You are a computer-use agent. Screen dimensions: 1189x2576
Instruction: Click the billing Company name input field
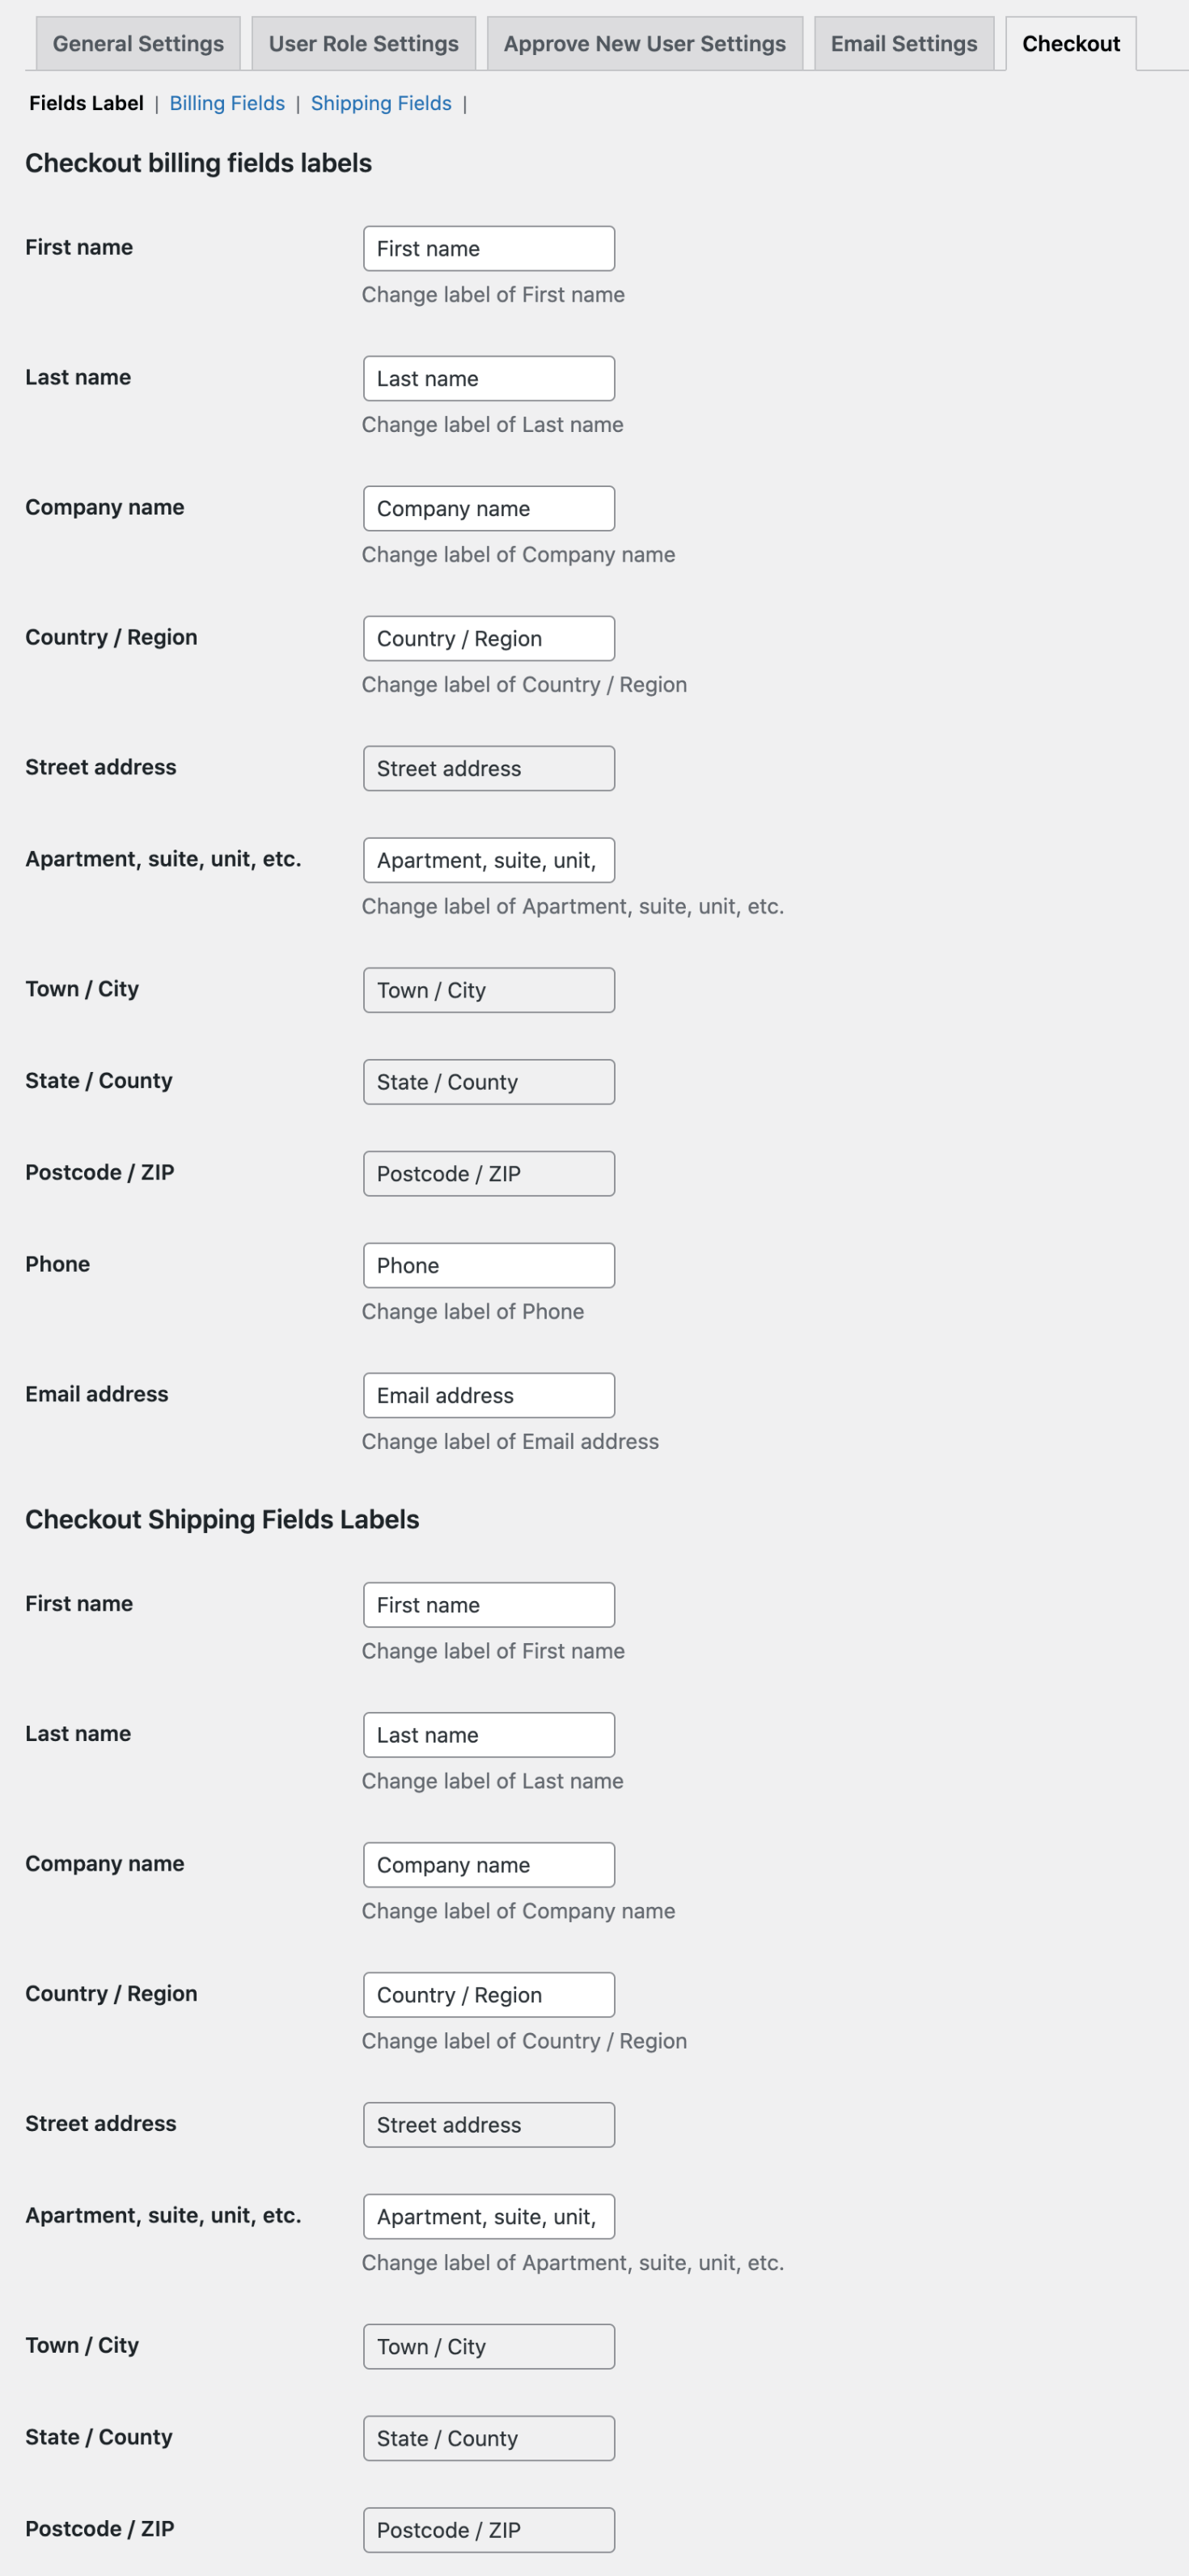pyautogui.click(x=488, y=508)
